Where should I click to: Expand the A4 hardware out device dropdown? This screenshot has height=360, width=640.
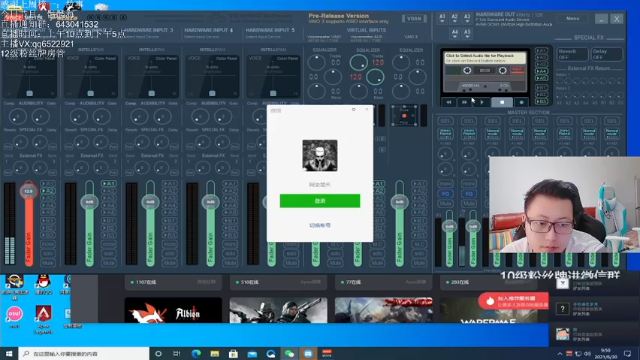click(x=455, y=33)
